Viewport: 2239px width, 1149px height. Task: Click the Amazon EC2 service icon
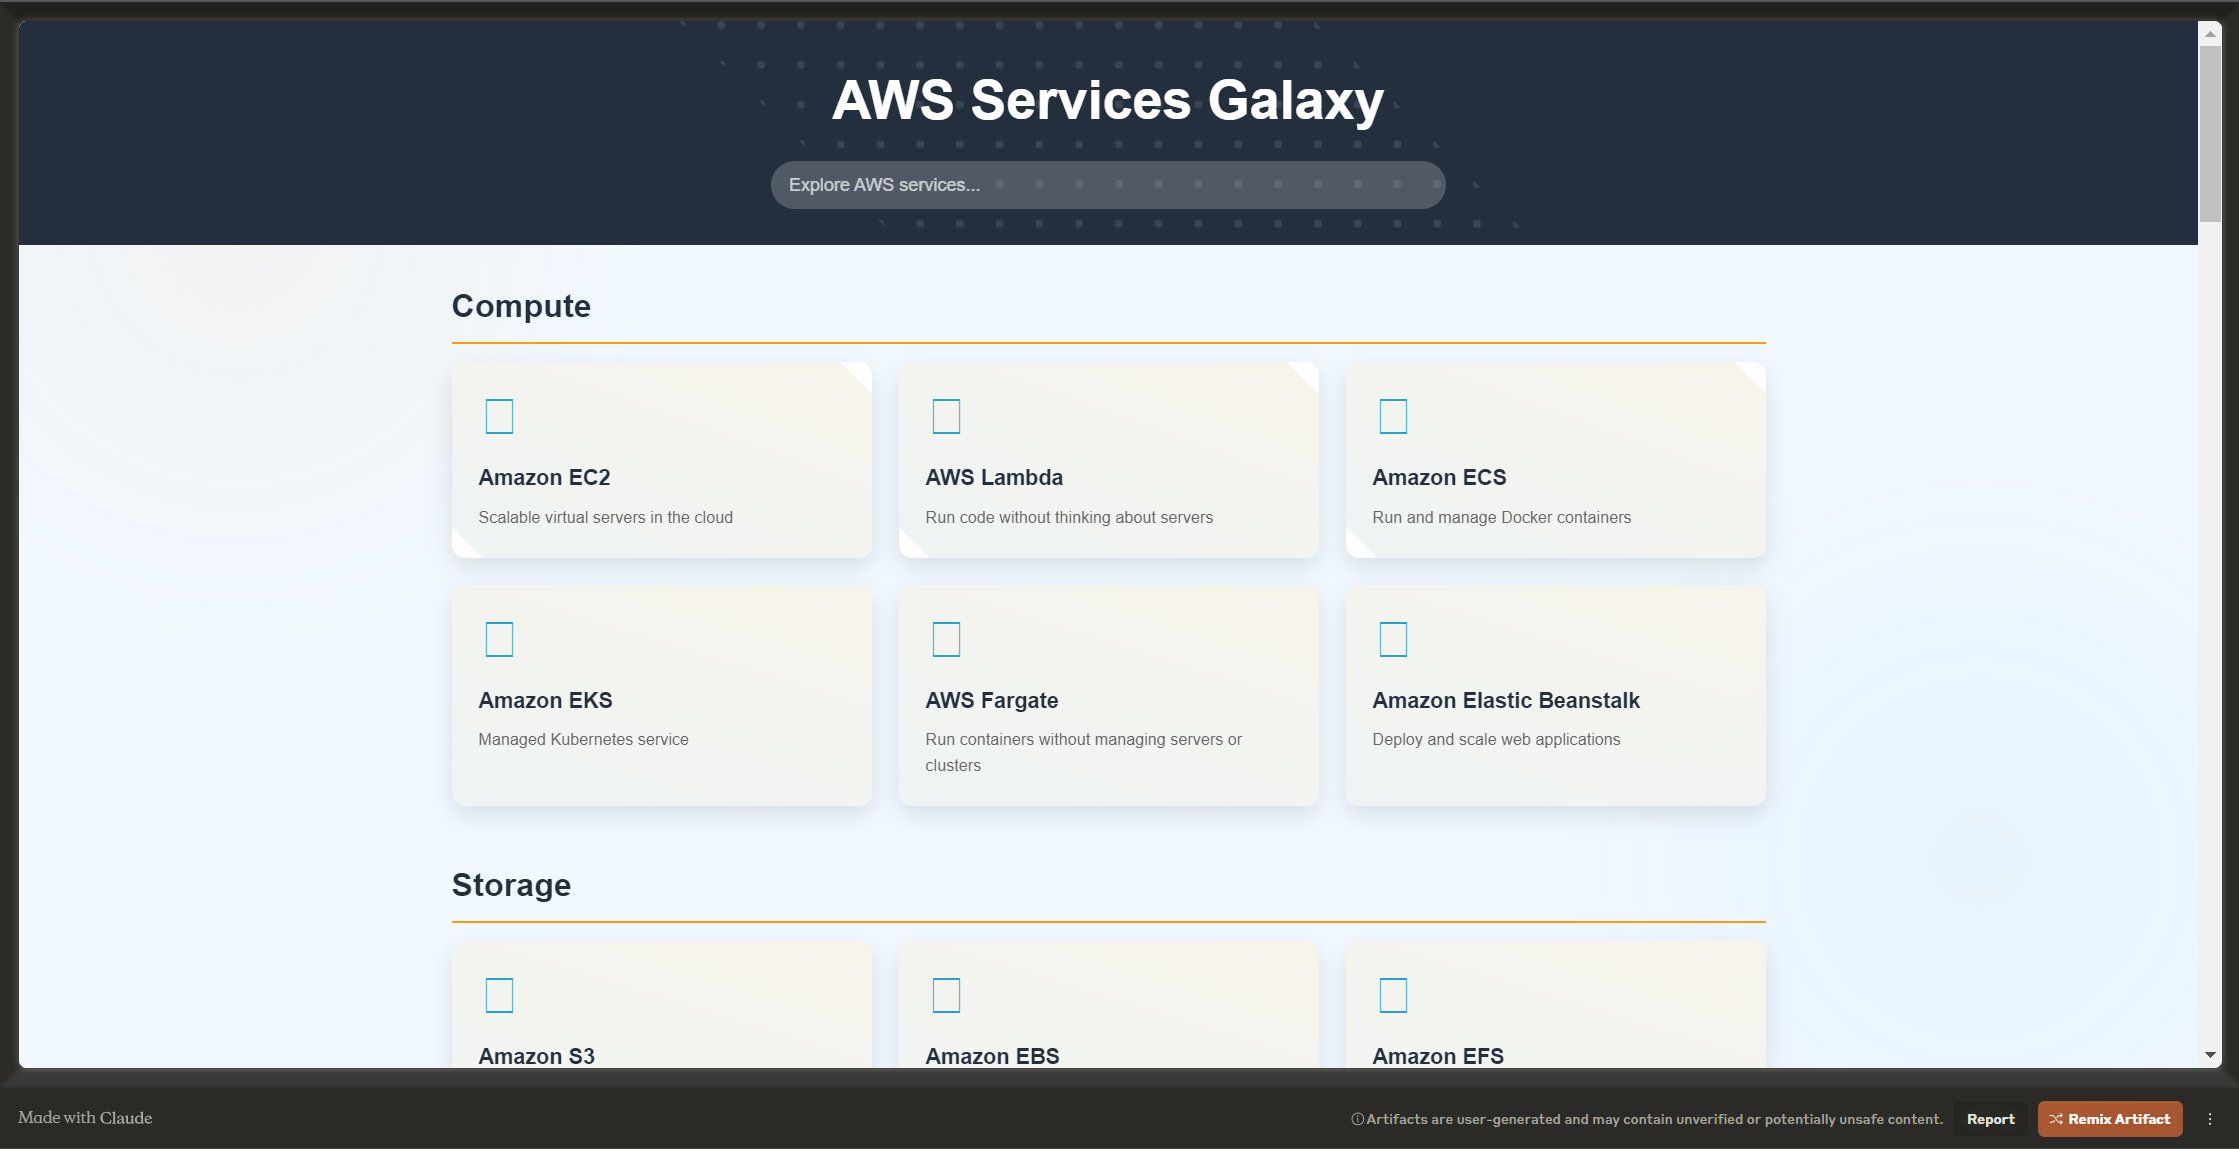[x=500, y=416]
